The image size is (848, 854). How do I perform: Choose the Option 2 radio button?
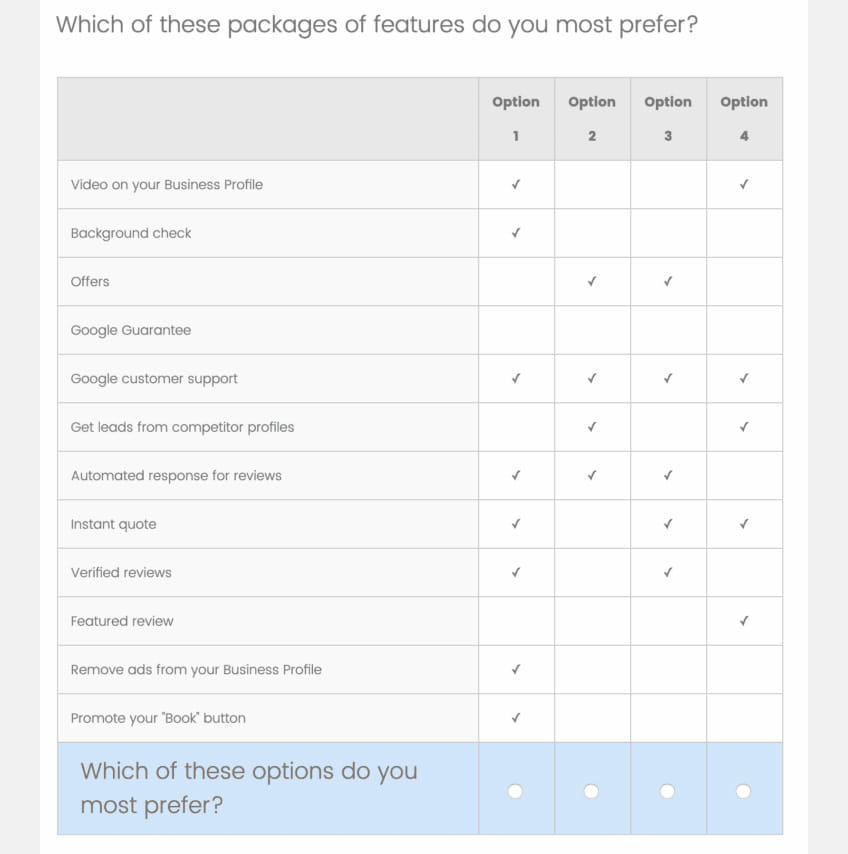591,791
